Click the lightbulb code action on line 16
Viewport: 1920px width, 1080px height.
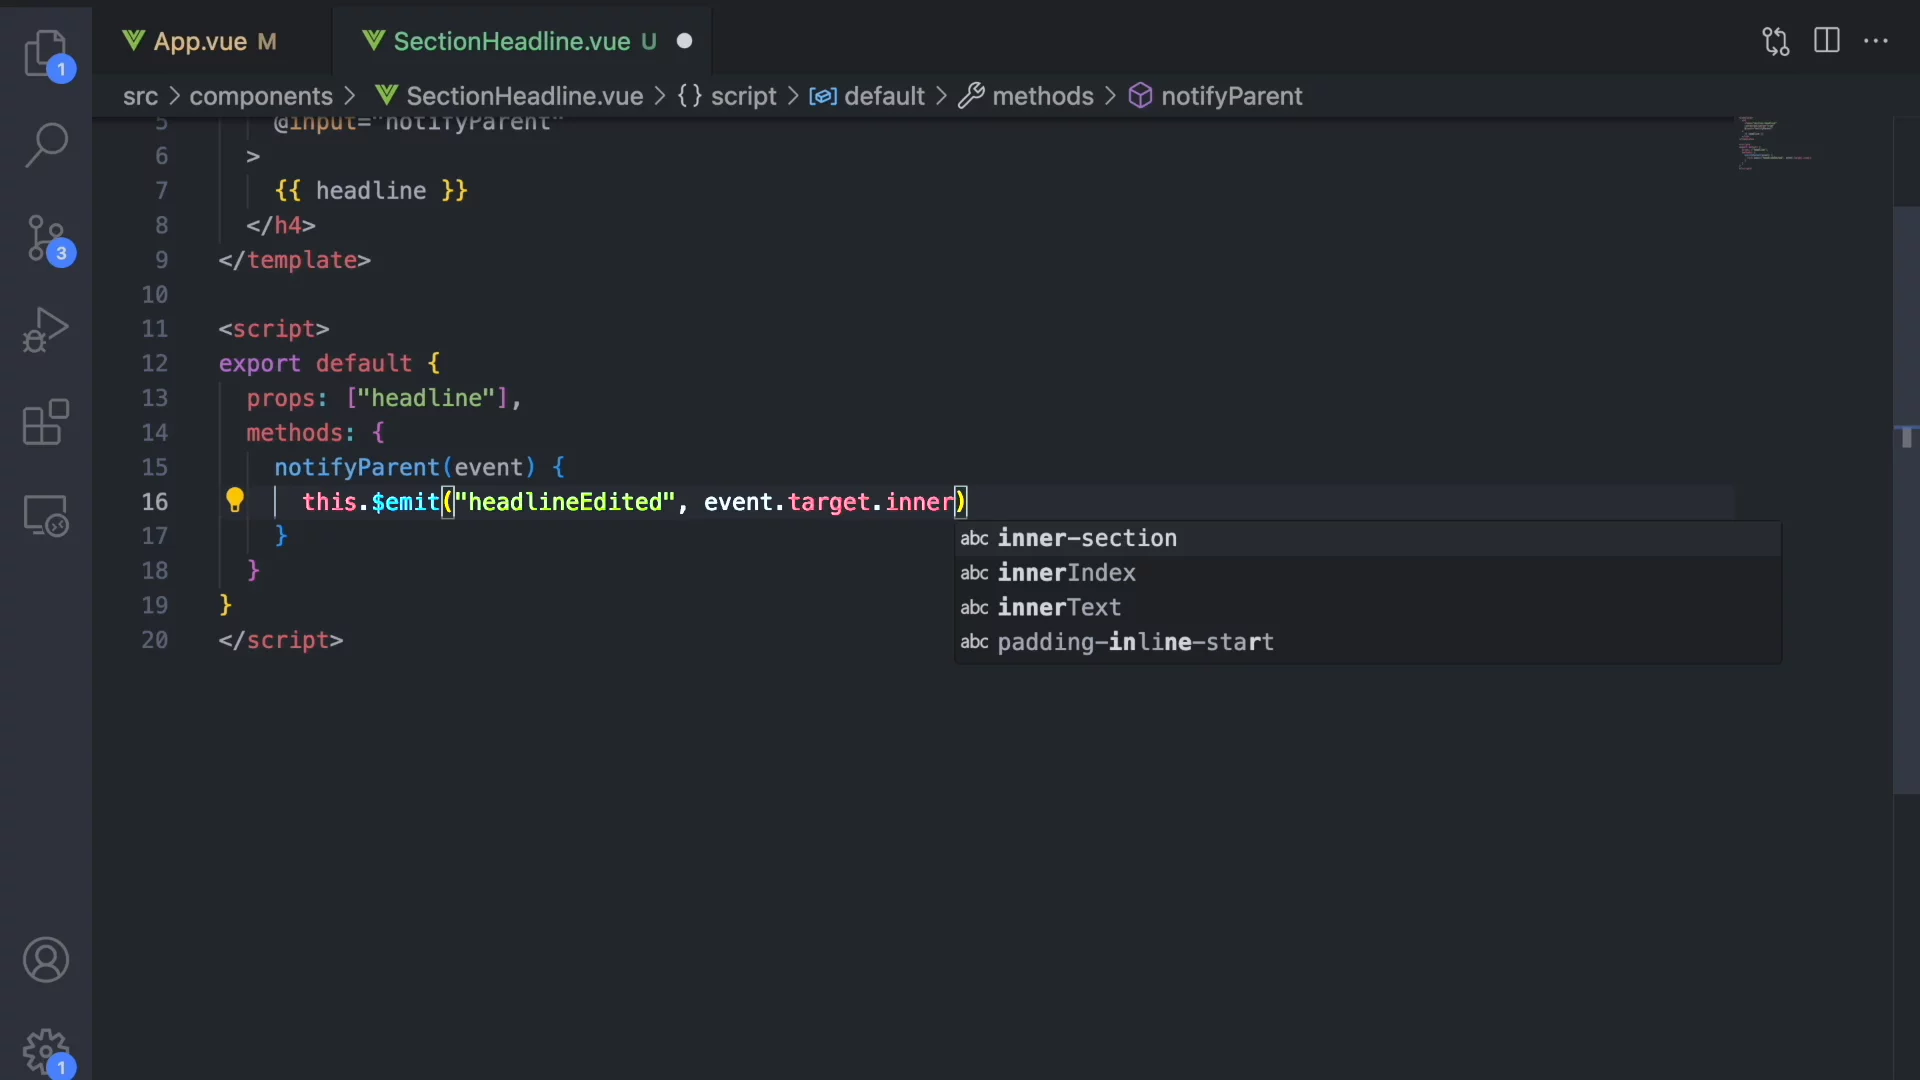[x=235, y=500]
